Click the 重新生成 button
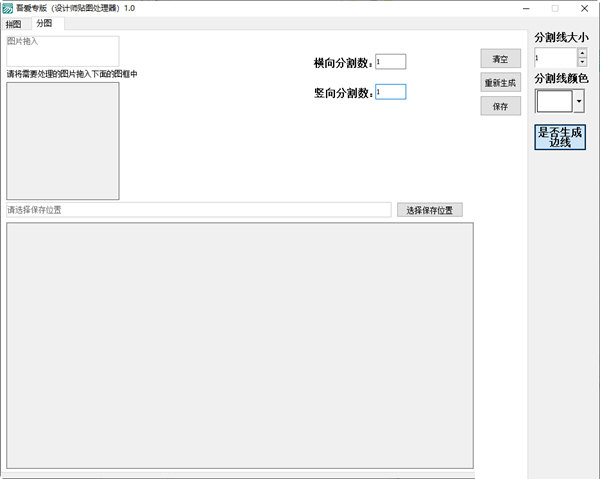 [x=500, y=83]
